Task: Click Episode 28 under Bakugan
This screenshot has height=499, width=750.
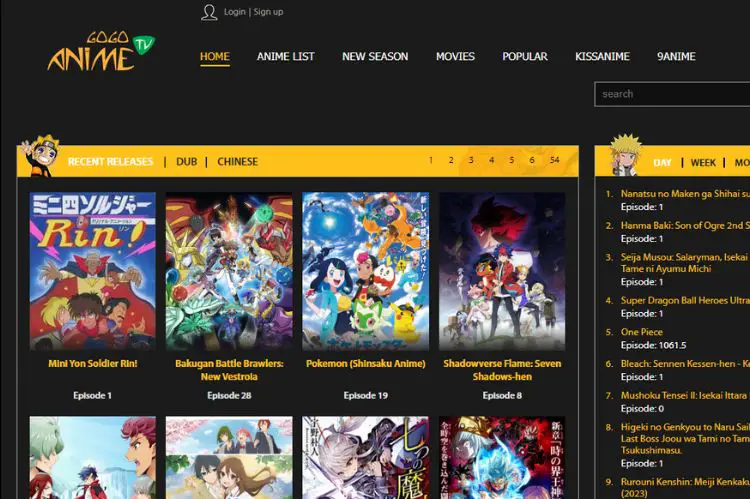Action: 229,396
